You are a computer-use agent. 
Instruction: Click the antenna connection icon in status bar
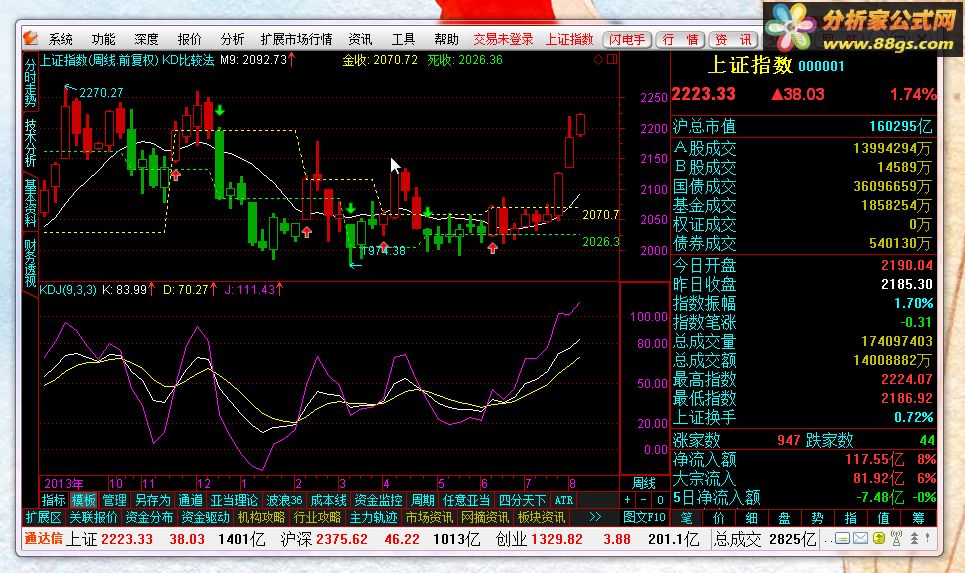[x=896, y=539]
